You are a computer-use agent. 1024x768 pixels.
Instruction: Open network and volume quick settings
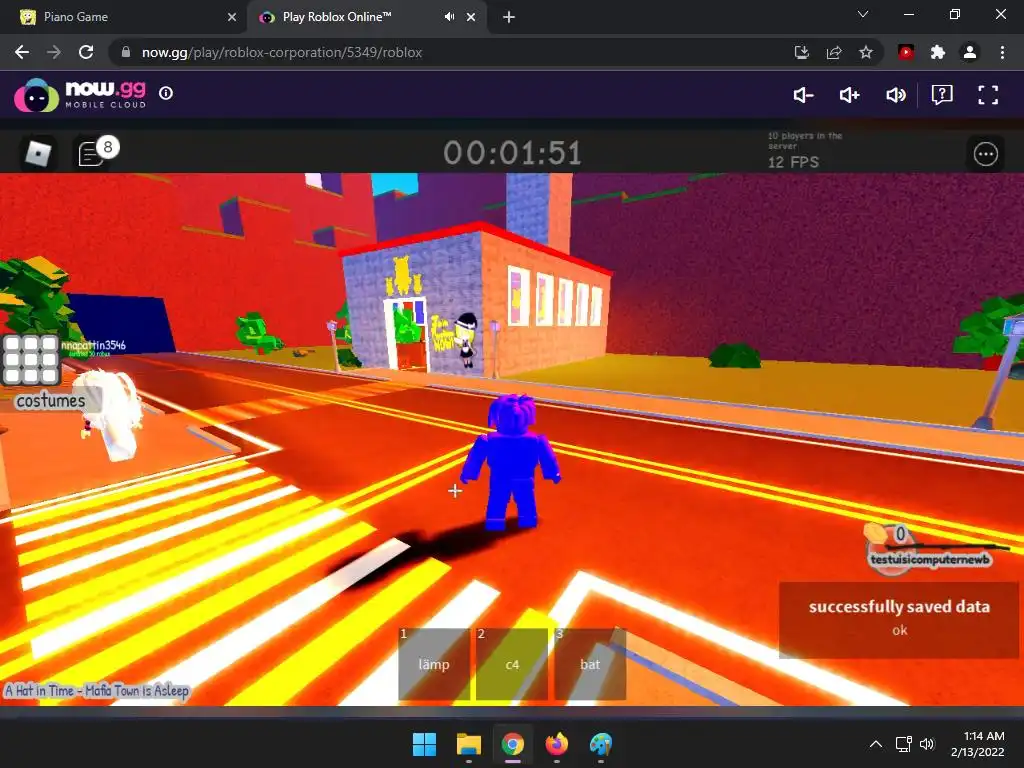pos(915,744)
